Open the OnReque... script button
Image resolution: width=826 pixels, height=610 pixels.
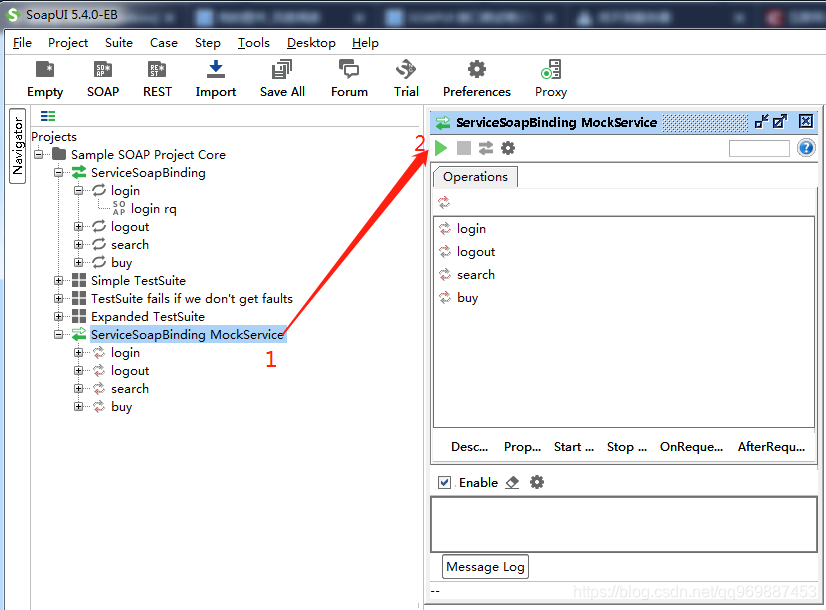click(x=691, y=447)
